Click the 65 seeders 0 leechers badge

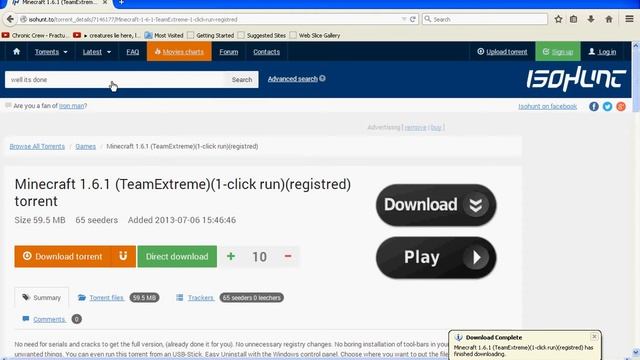(251, 298)
